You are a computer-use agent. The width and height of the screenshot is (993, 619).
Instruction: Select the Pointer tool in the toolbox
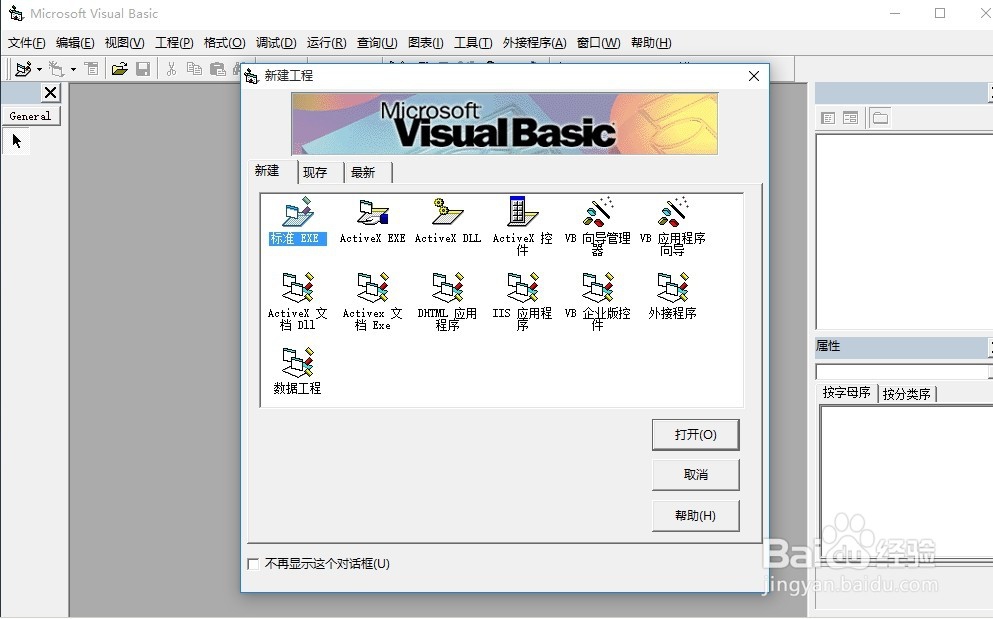[x=16, y=141]
